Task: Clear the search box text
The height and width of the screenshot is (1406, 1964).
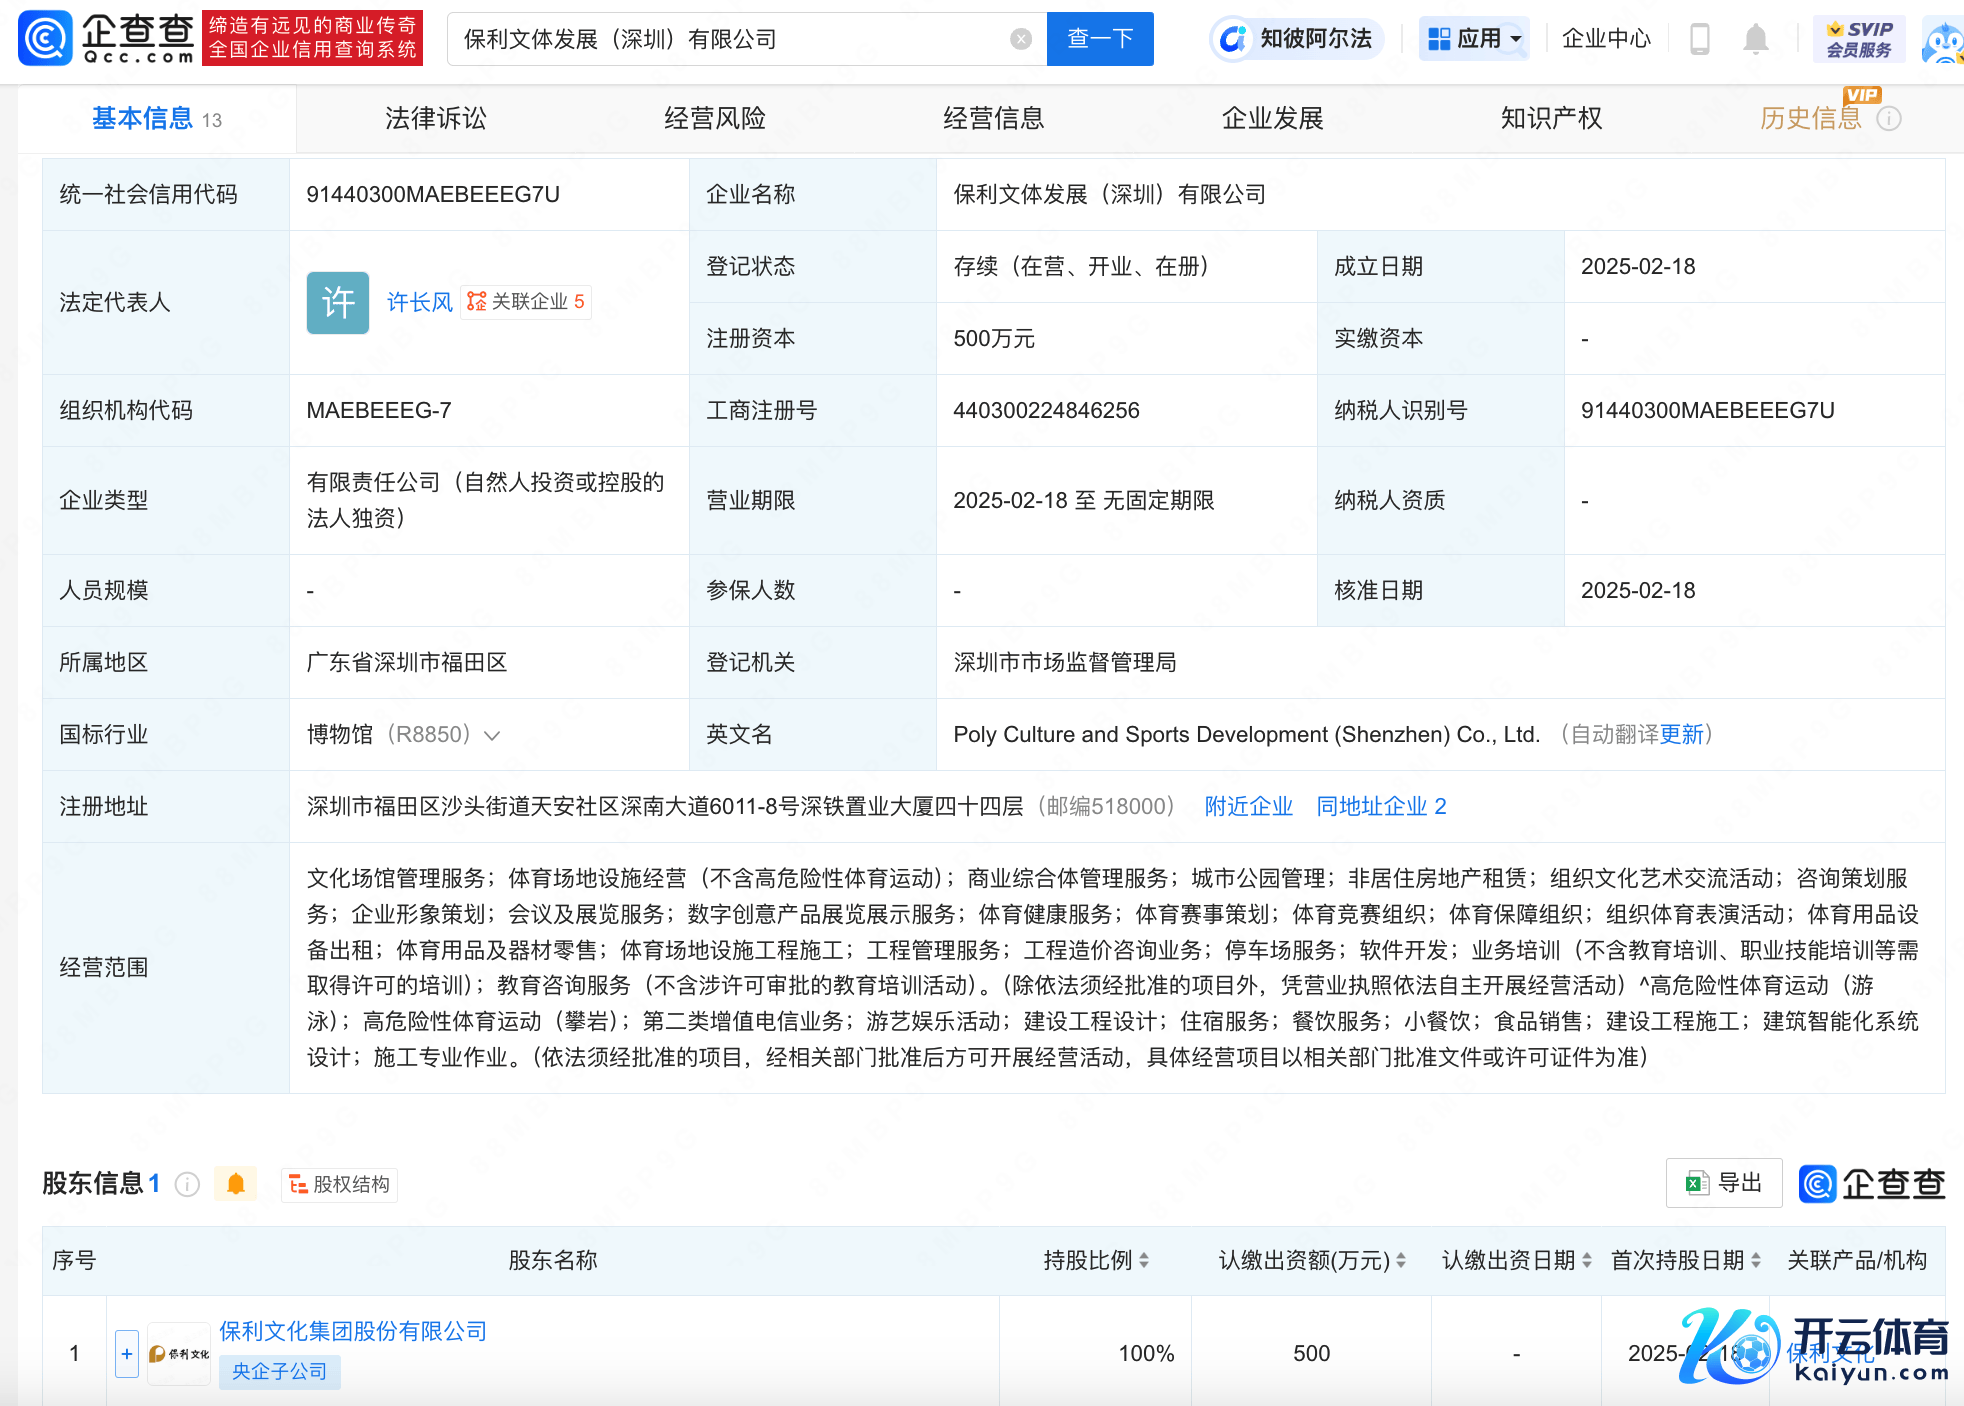Action: [x=1020, y=39]
